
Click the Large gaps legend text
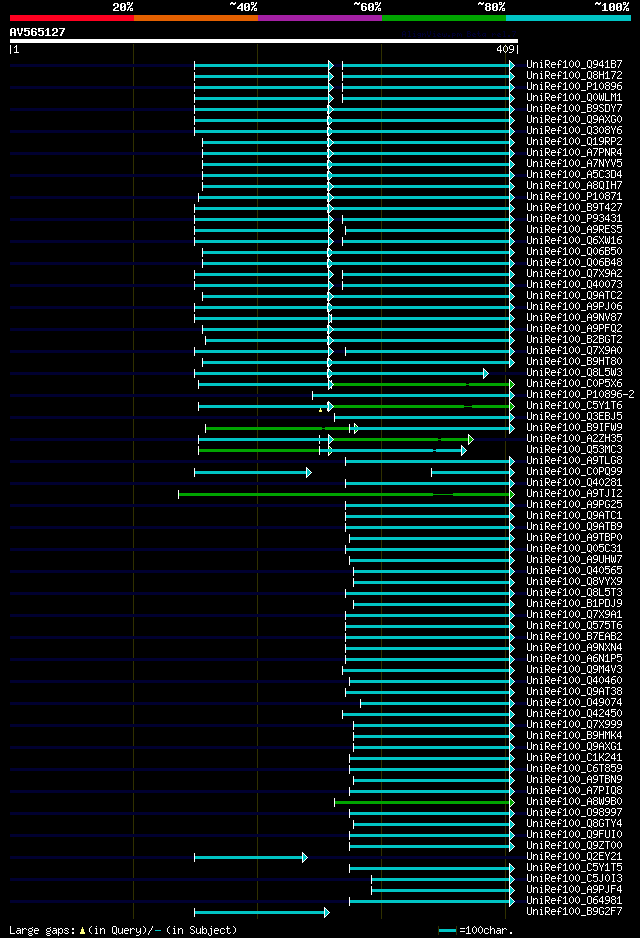(123, 930)
